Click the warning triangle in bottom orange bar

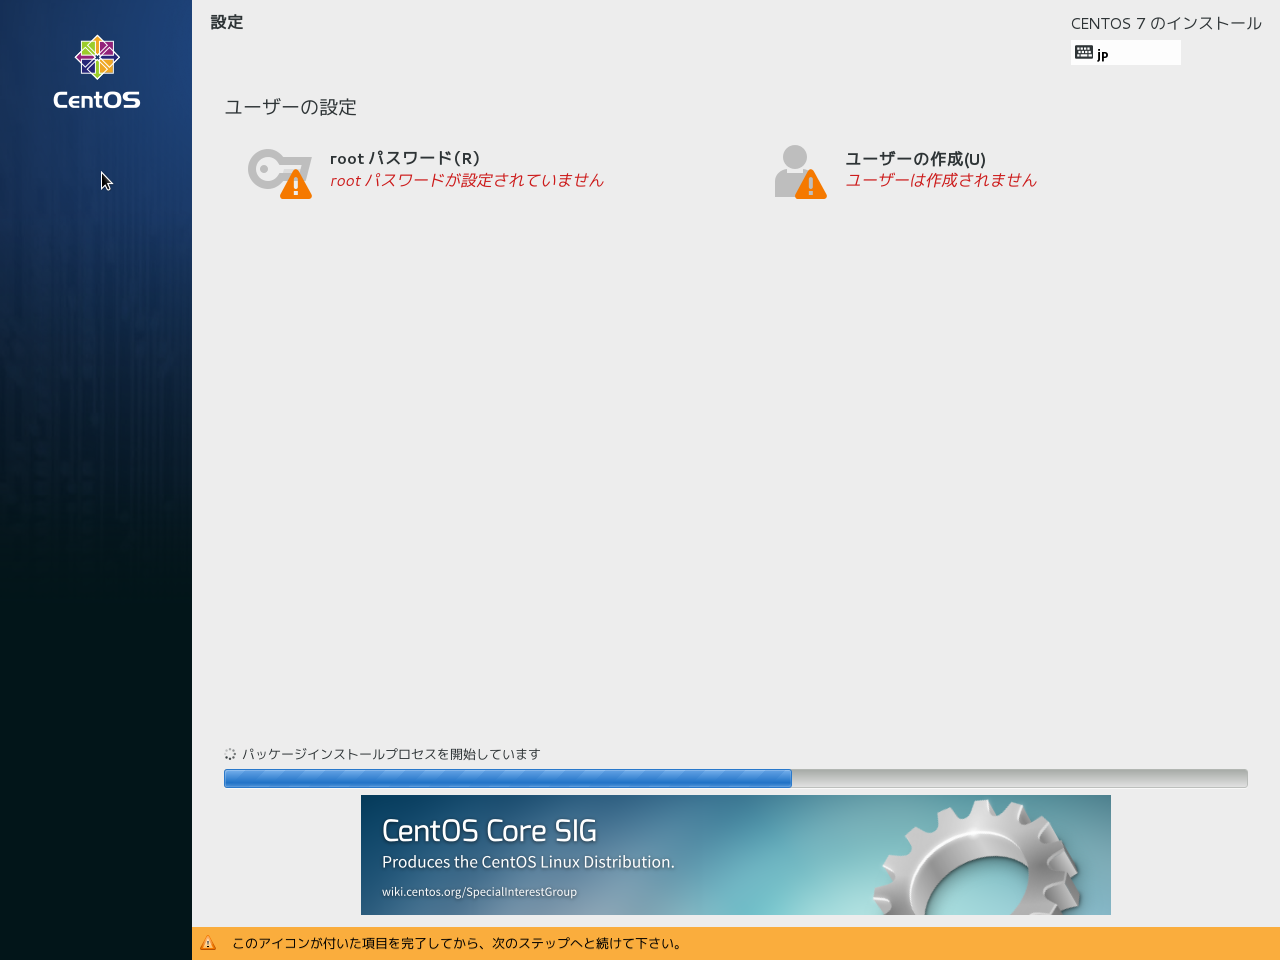[x=208, y=943]
